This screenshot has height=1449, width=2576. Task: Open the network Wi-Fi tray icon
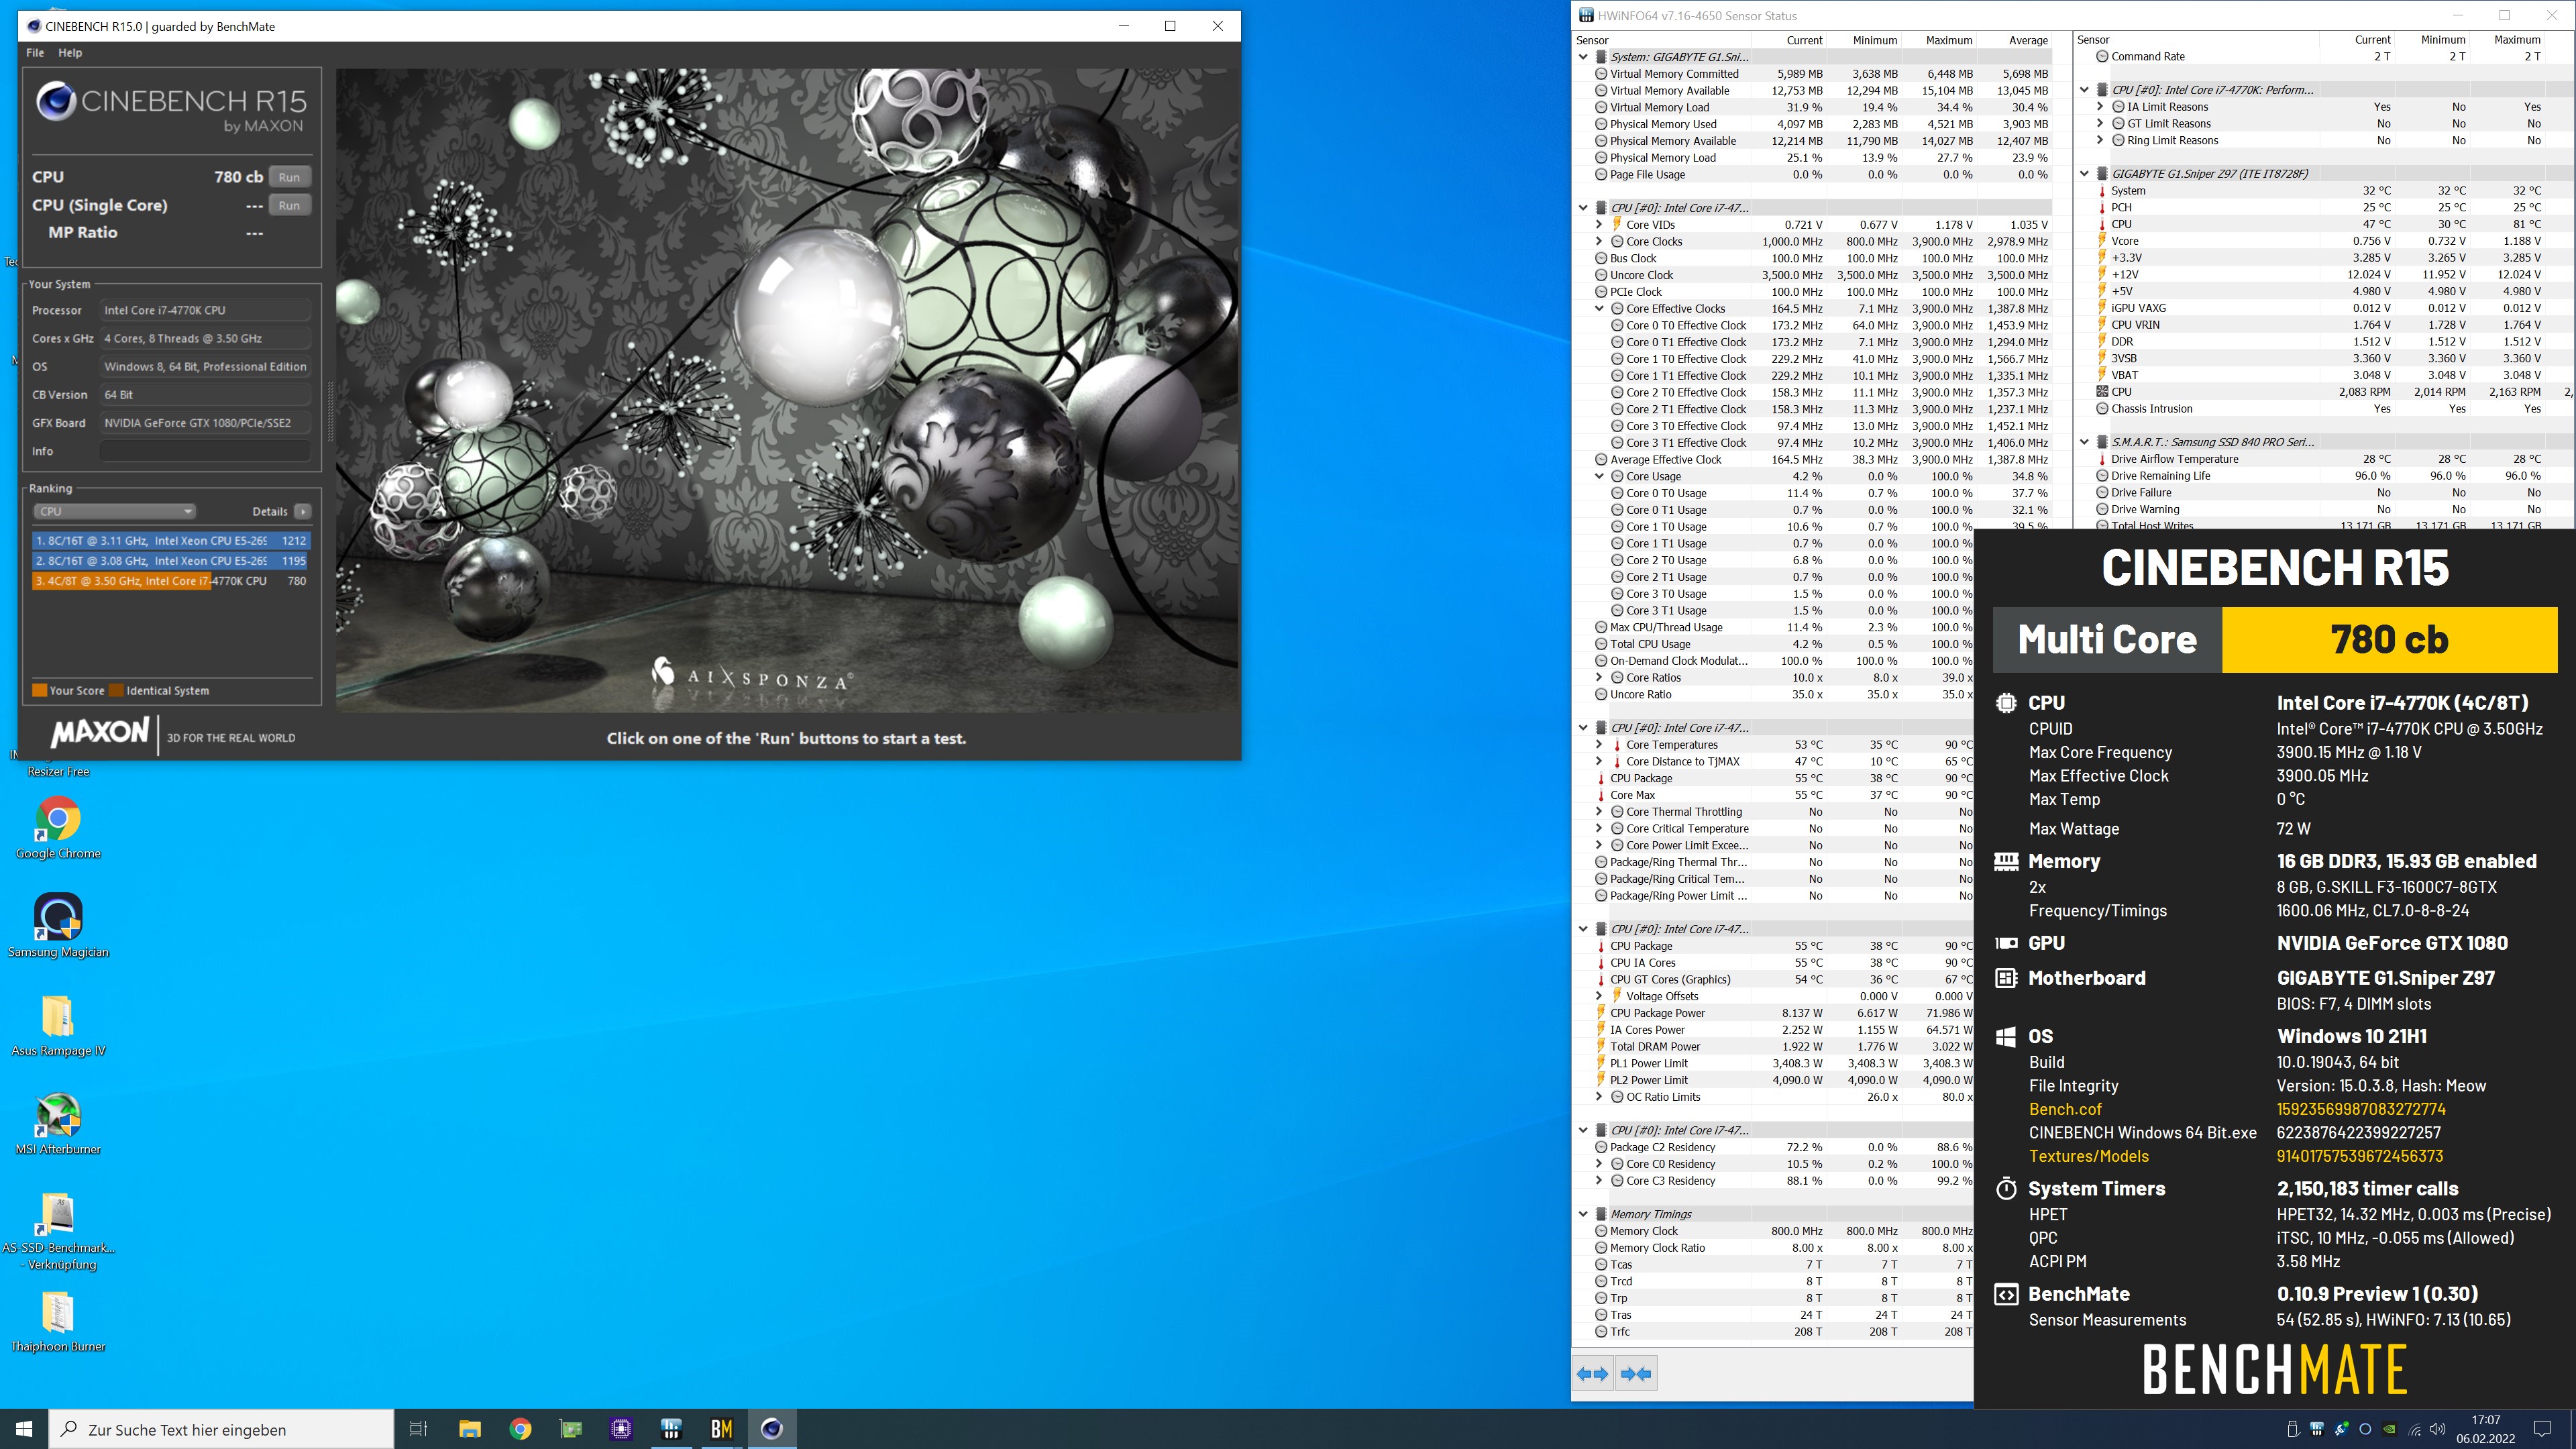pos(2414,1429)
